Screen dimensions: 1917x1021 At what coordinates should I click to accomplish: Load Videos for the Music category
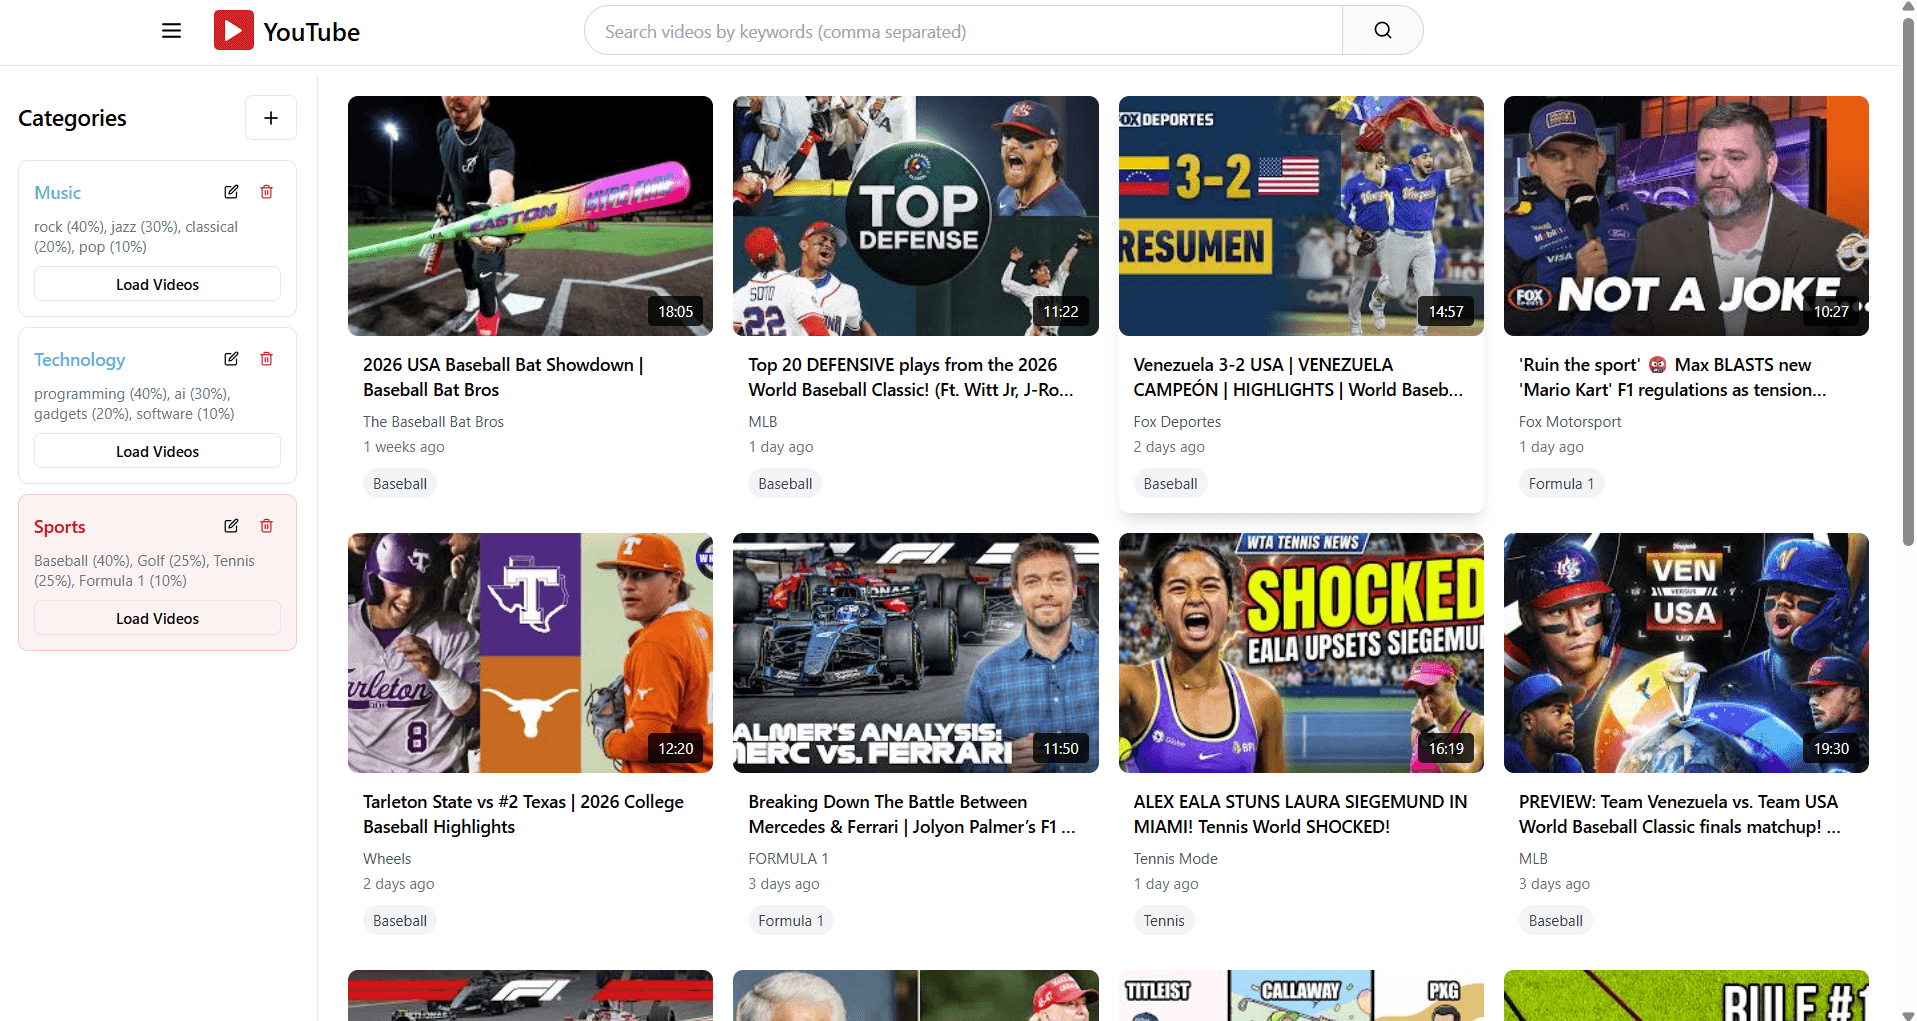(156, 283)
